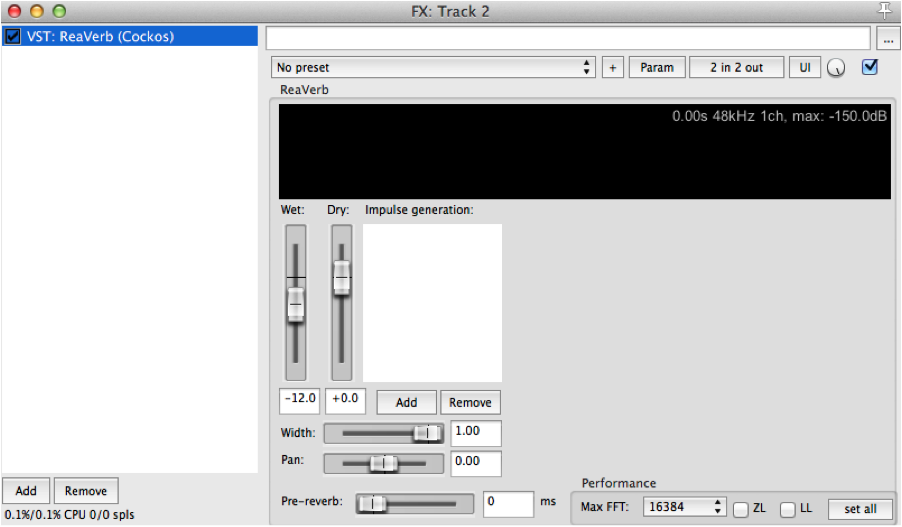
Task: Click the Impulse generation list box
Action: 432,303
